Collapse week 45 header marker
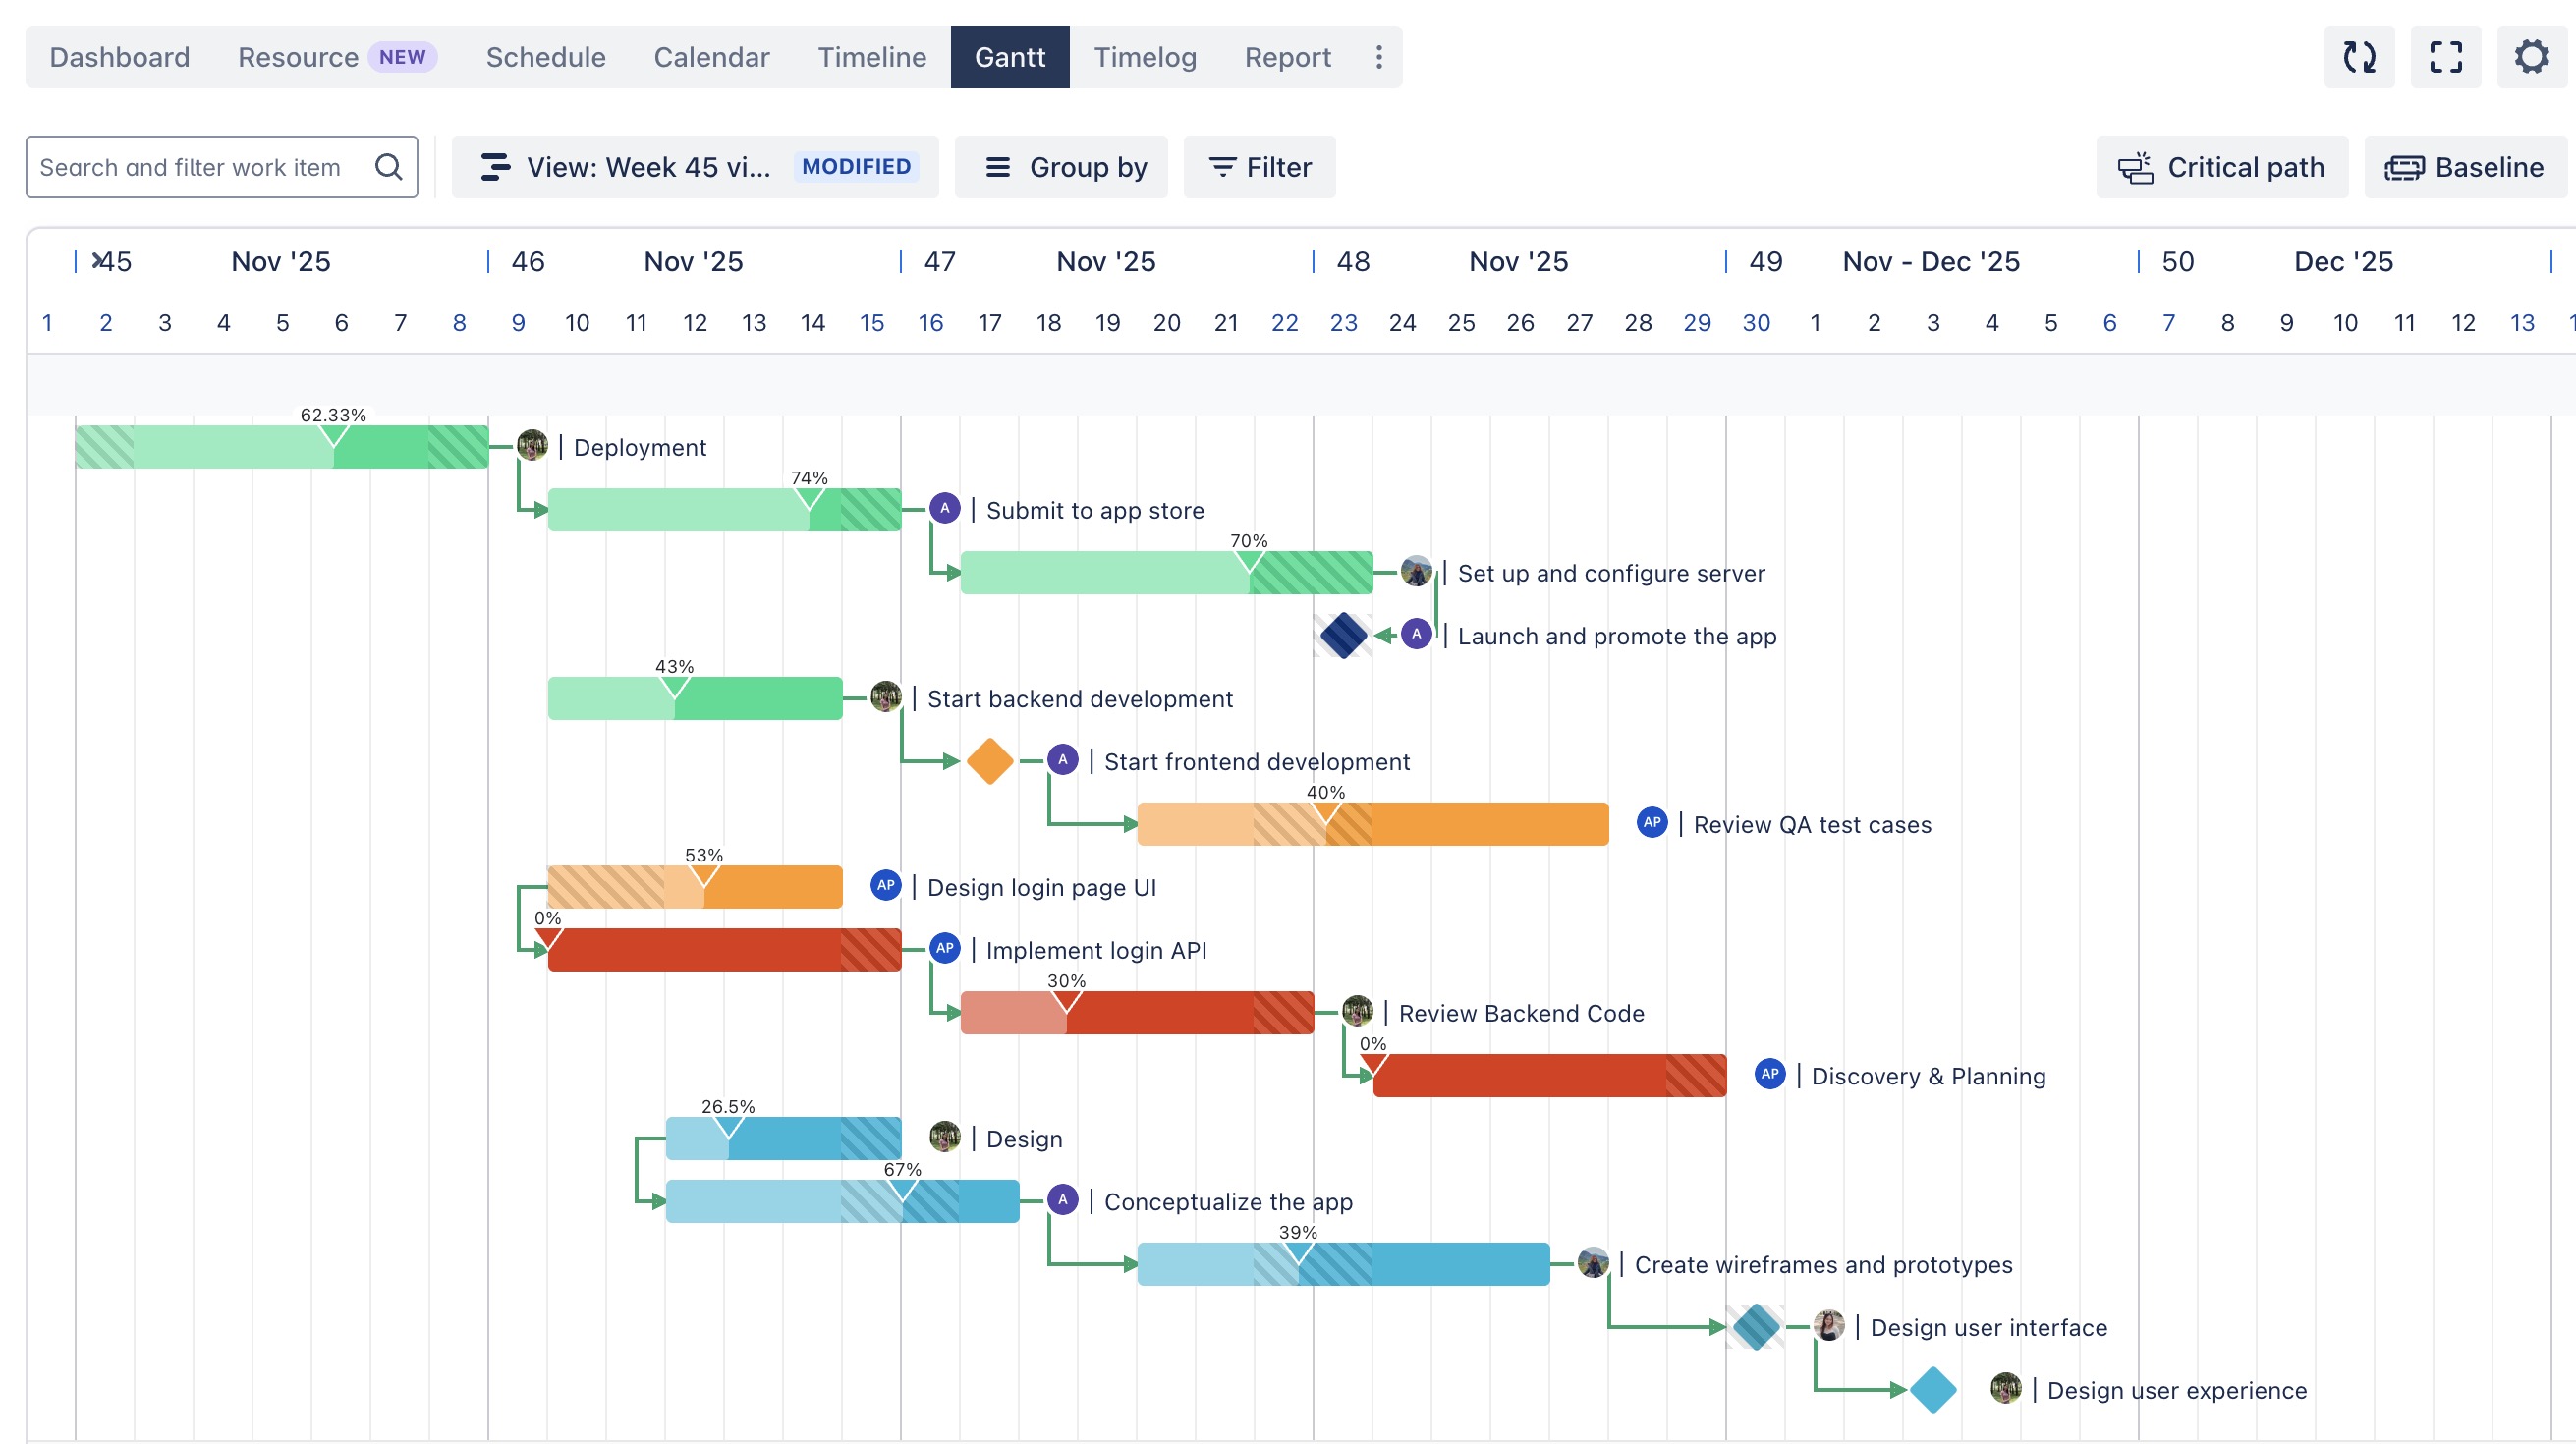Viewport: 2576px width, 1444px height. tap(98, 261)
